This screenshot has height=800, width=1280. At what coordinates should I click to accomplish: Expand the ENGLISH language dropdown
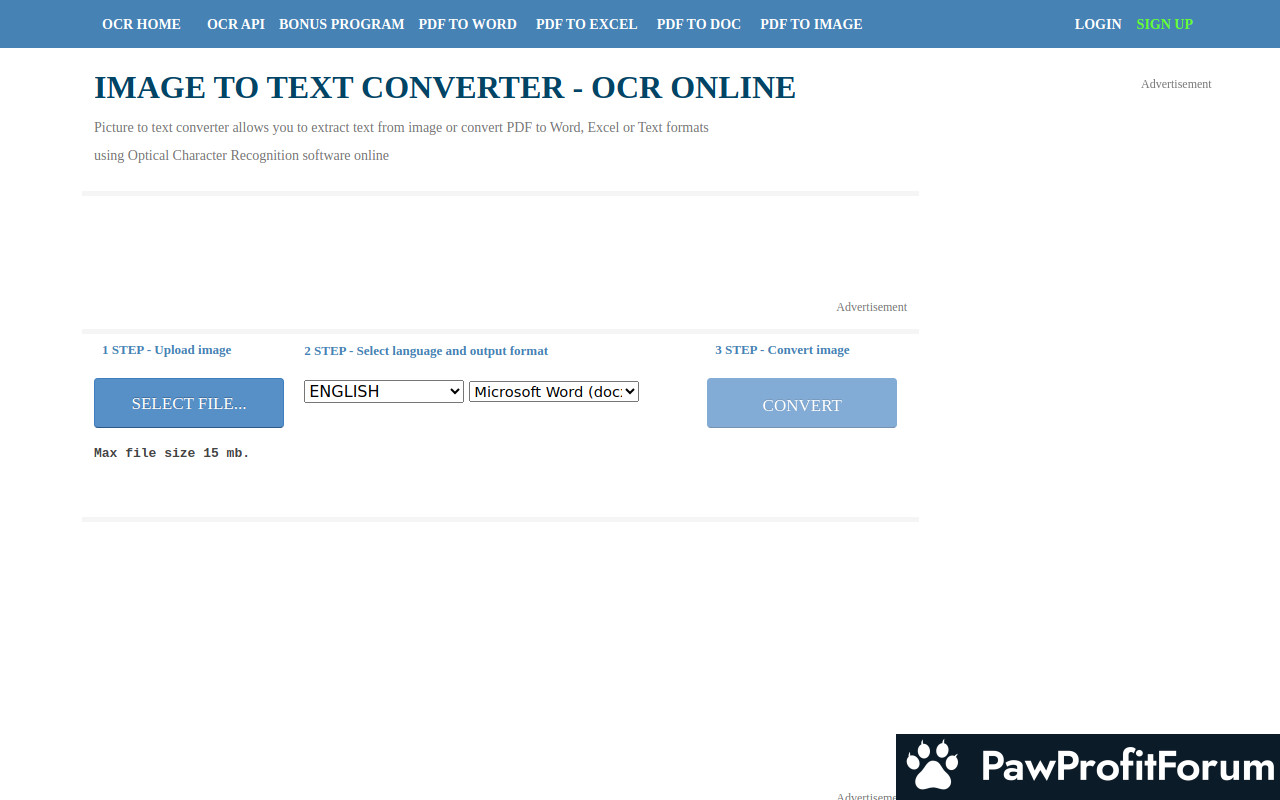coord(383,392)
